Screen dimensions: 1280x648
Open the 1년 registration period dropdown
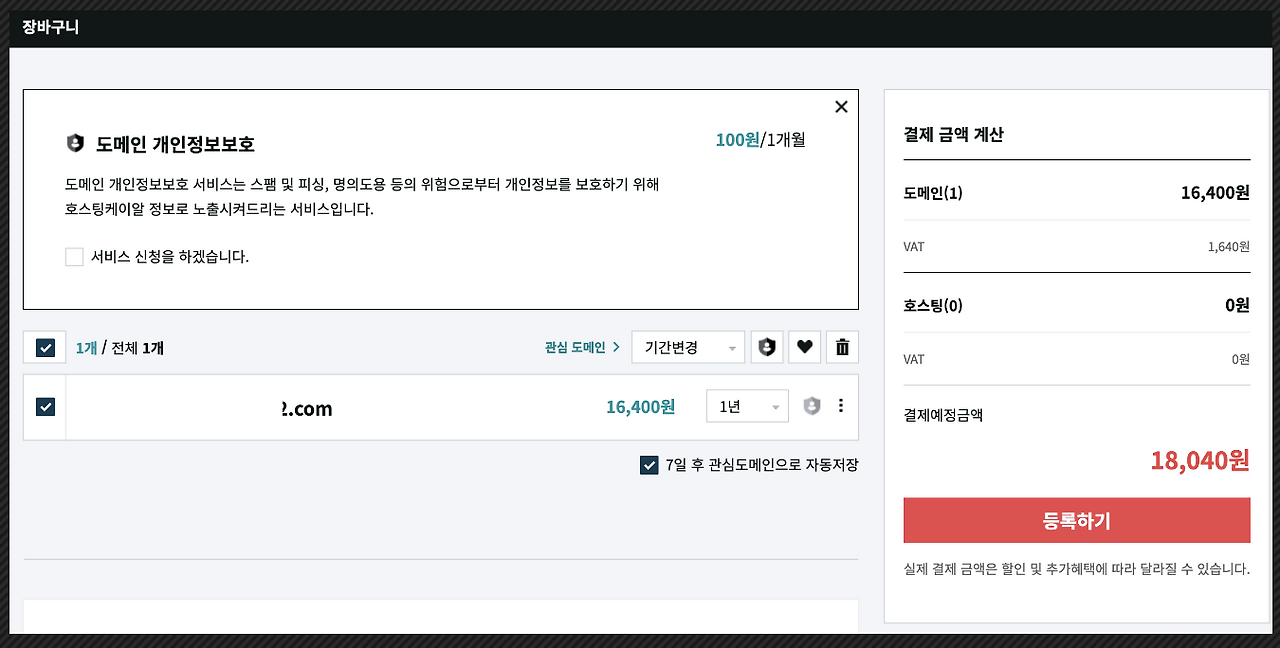747,406
